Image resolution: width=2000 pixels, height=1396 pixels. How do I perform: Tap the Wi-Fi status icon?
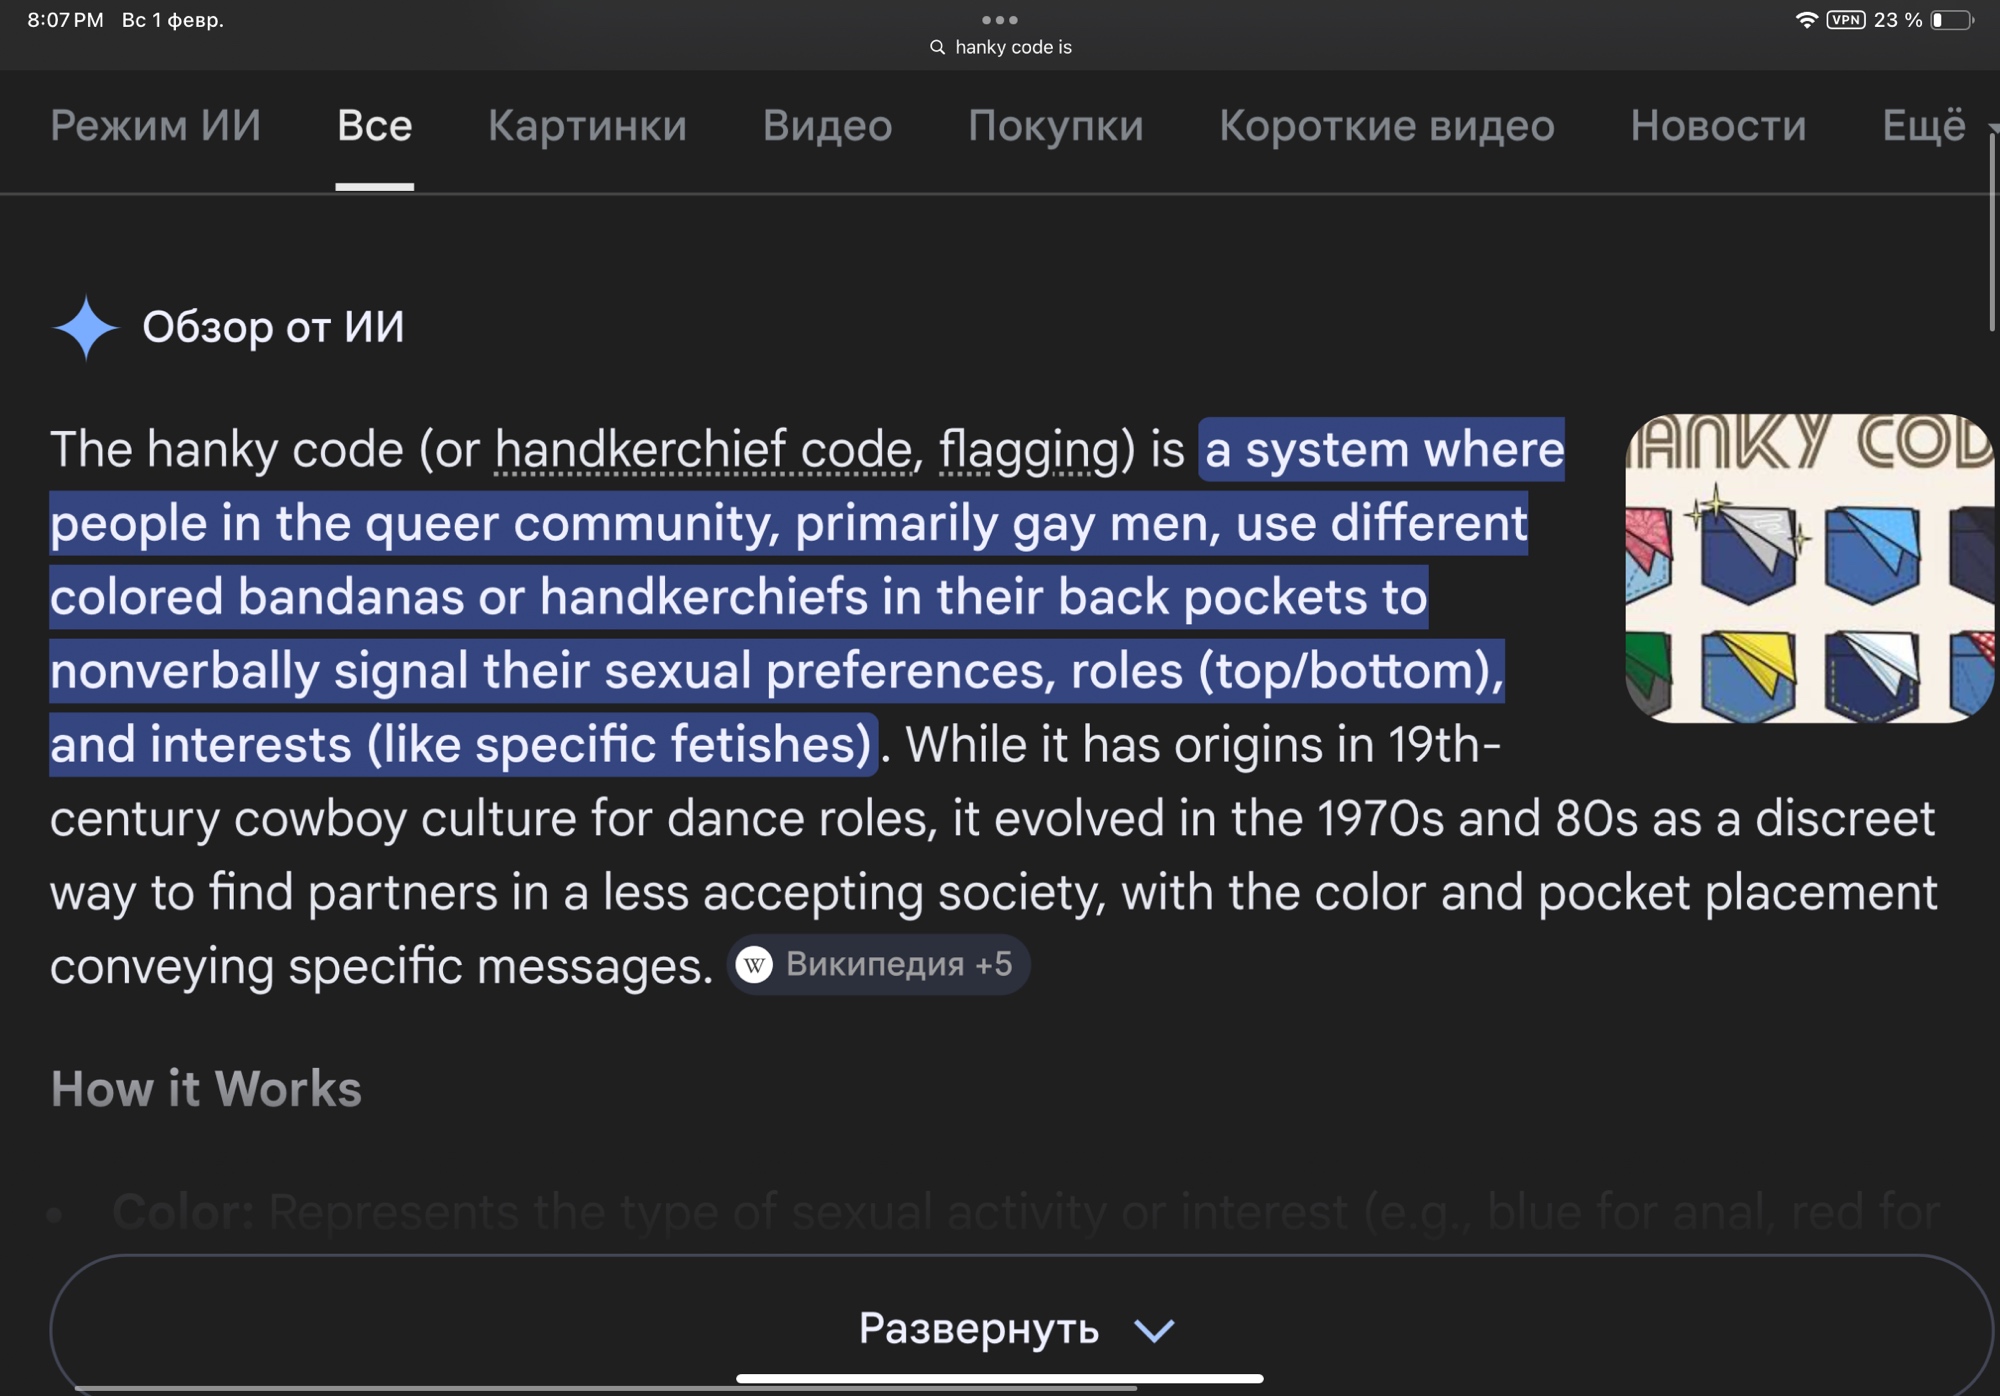pos(1806,20)
